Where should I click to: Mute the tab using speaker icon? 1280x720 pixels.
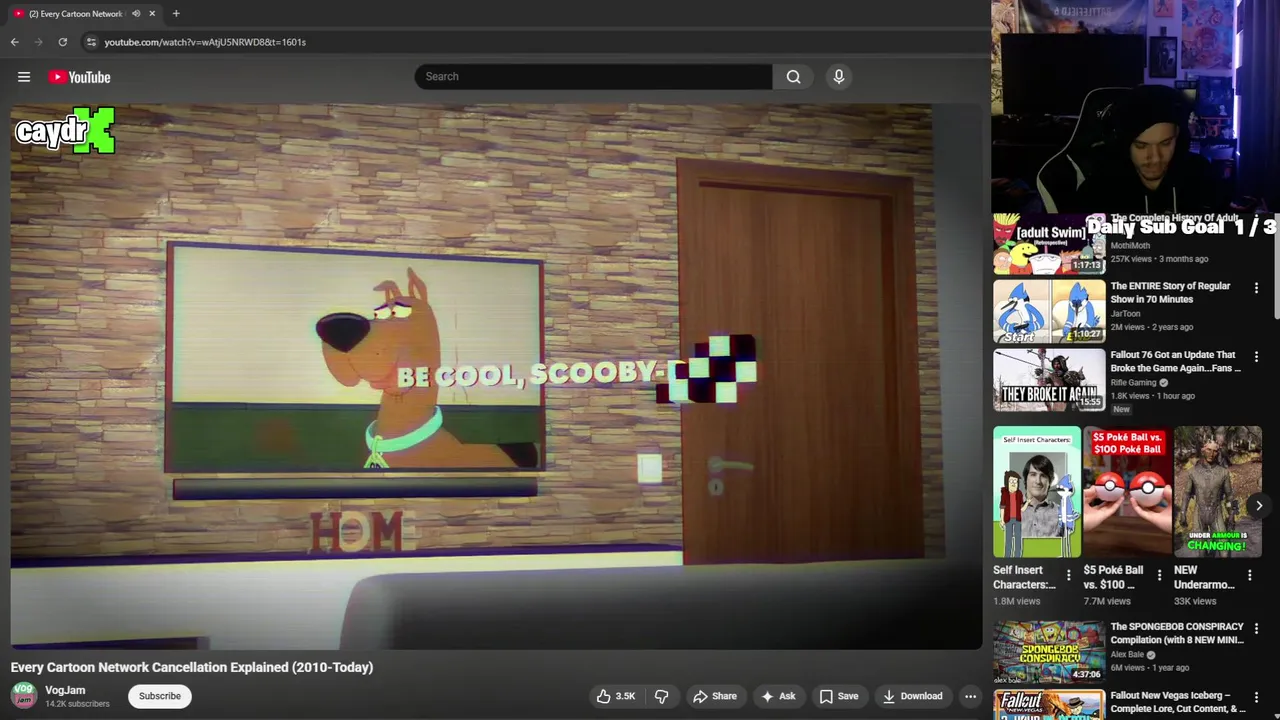pyautogui.click(x=136, y=13)
